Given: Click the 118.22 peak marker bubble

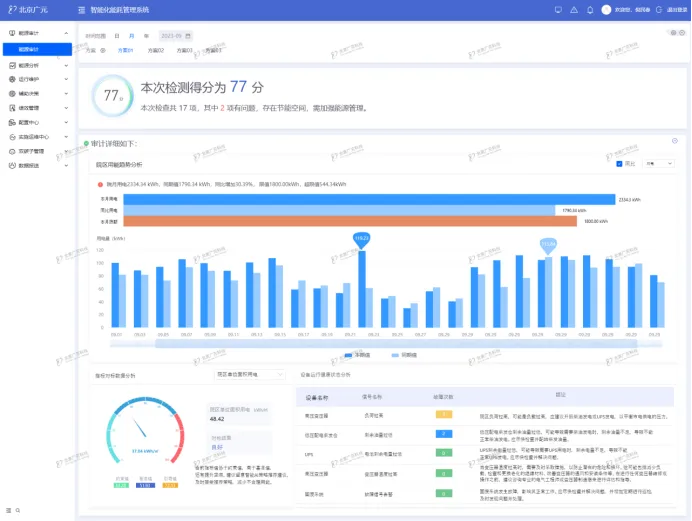Looking at the screenshot, I should [361, 238].
